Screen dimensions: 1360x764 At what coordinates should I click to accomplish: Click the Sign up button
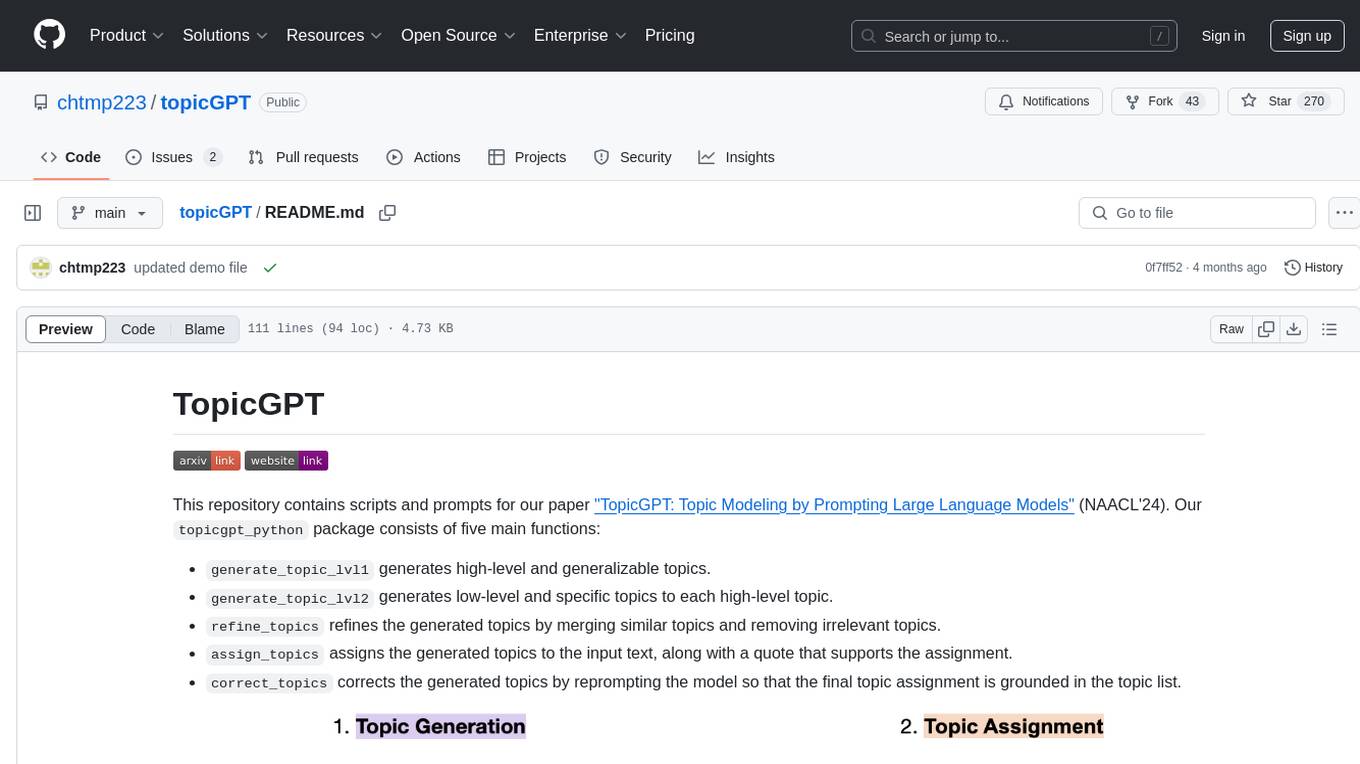point(1307,36)
